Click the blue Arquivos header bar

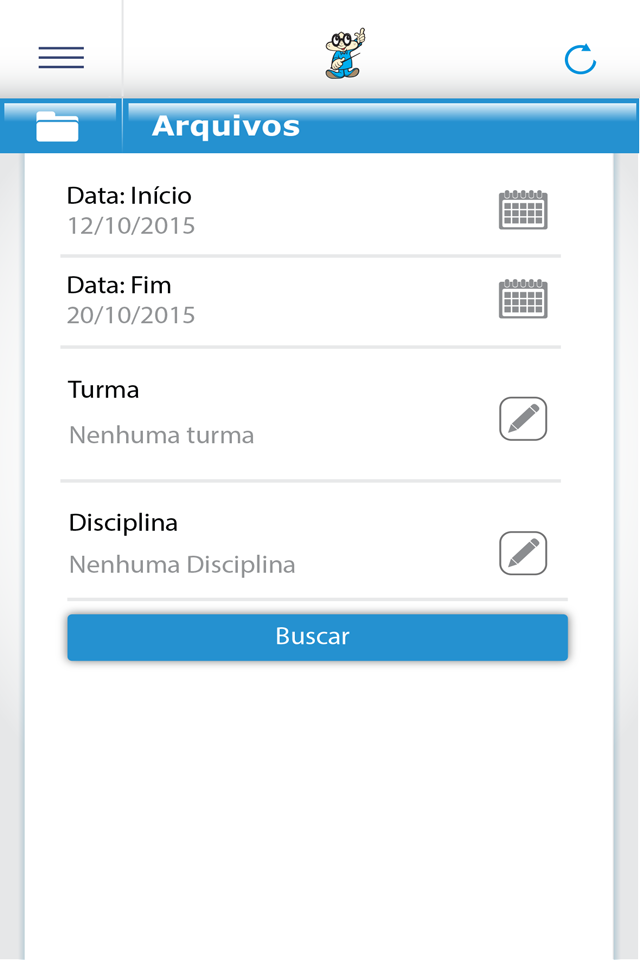pos(450,127)
